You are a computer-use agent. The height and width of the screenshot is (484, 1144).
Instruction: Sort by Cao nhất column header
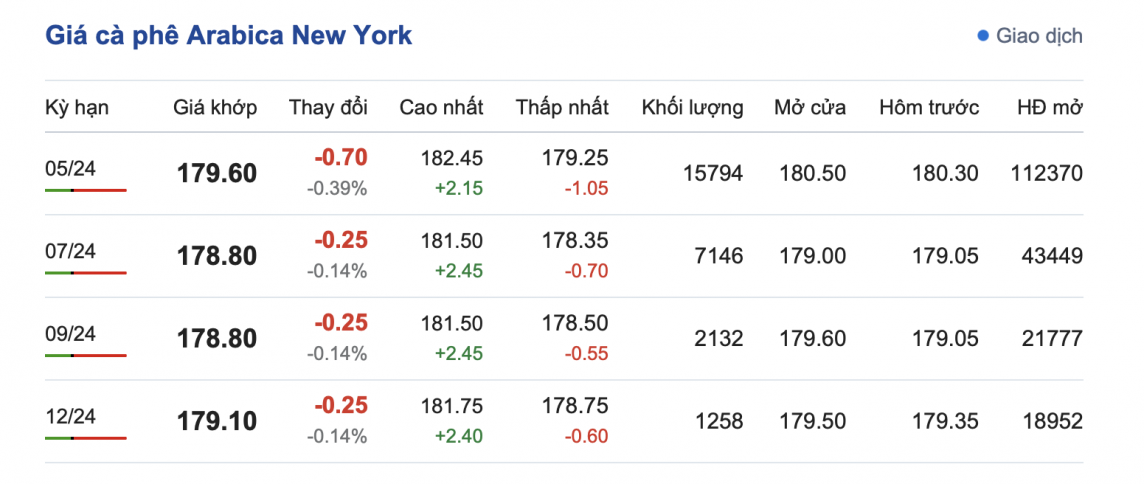[x=441, y=107]
